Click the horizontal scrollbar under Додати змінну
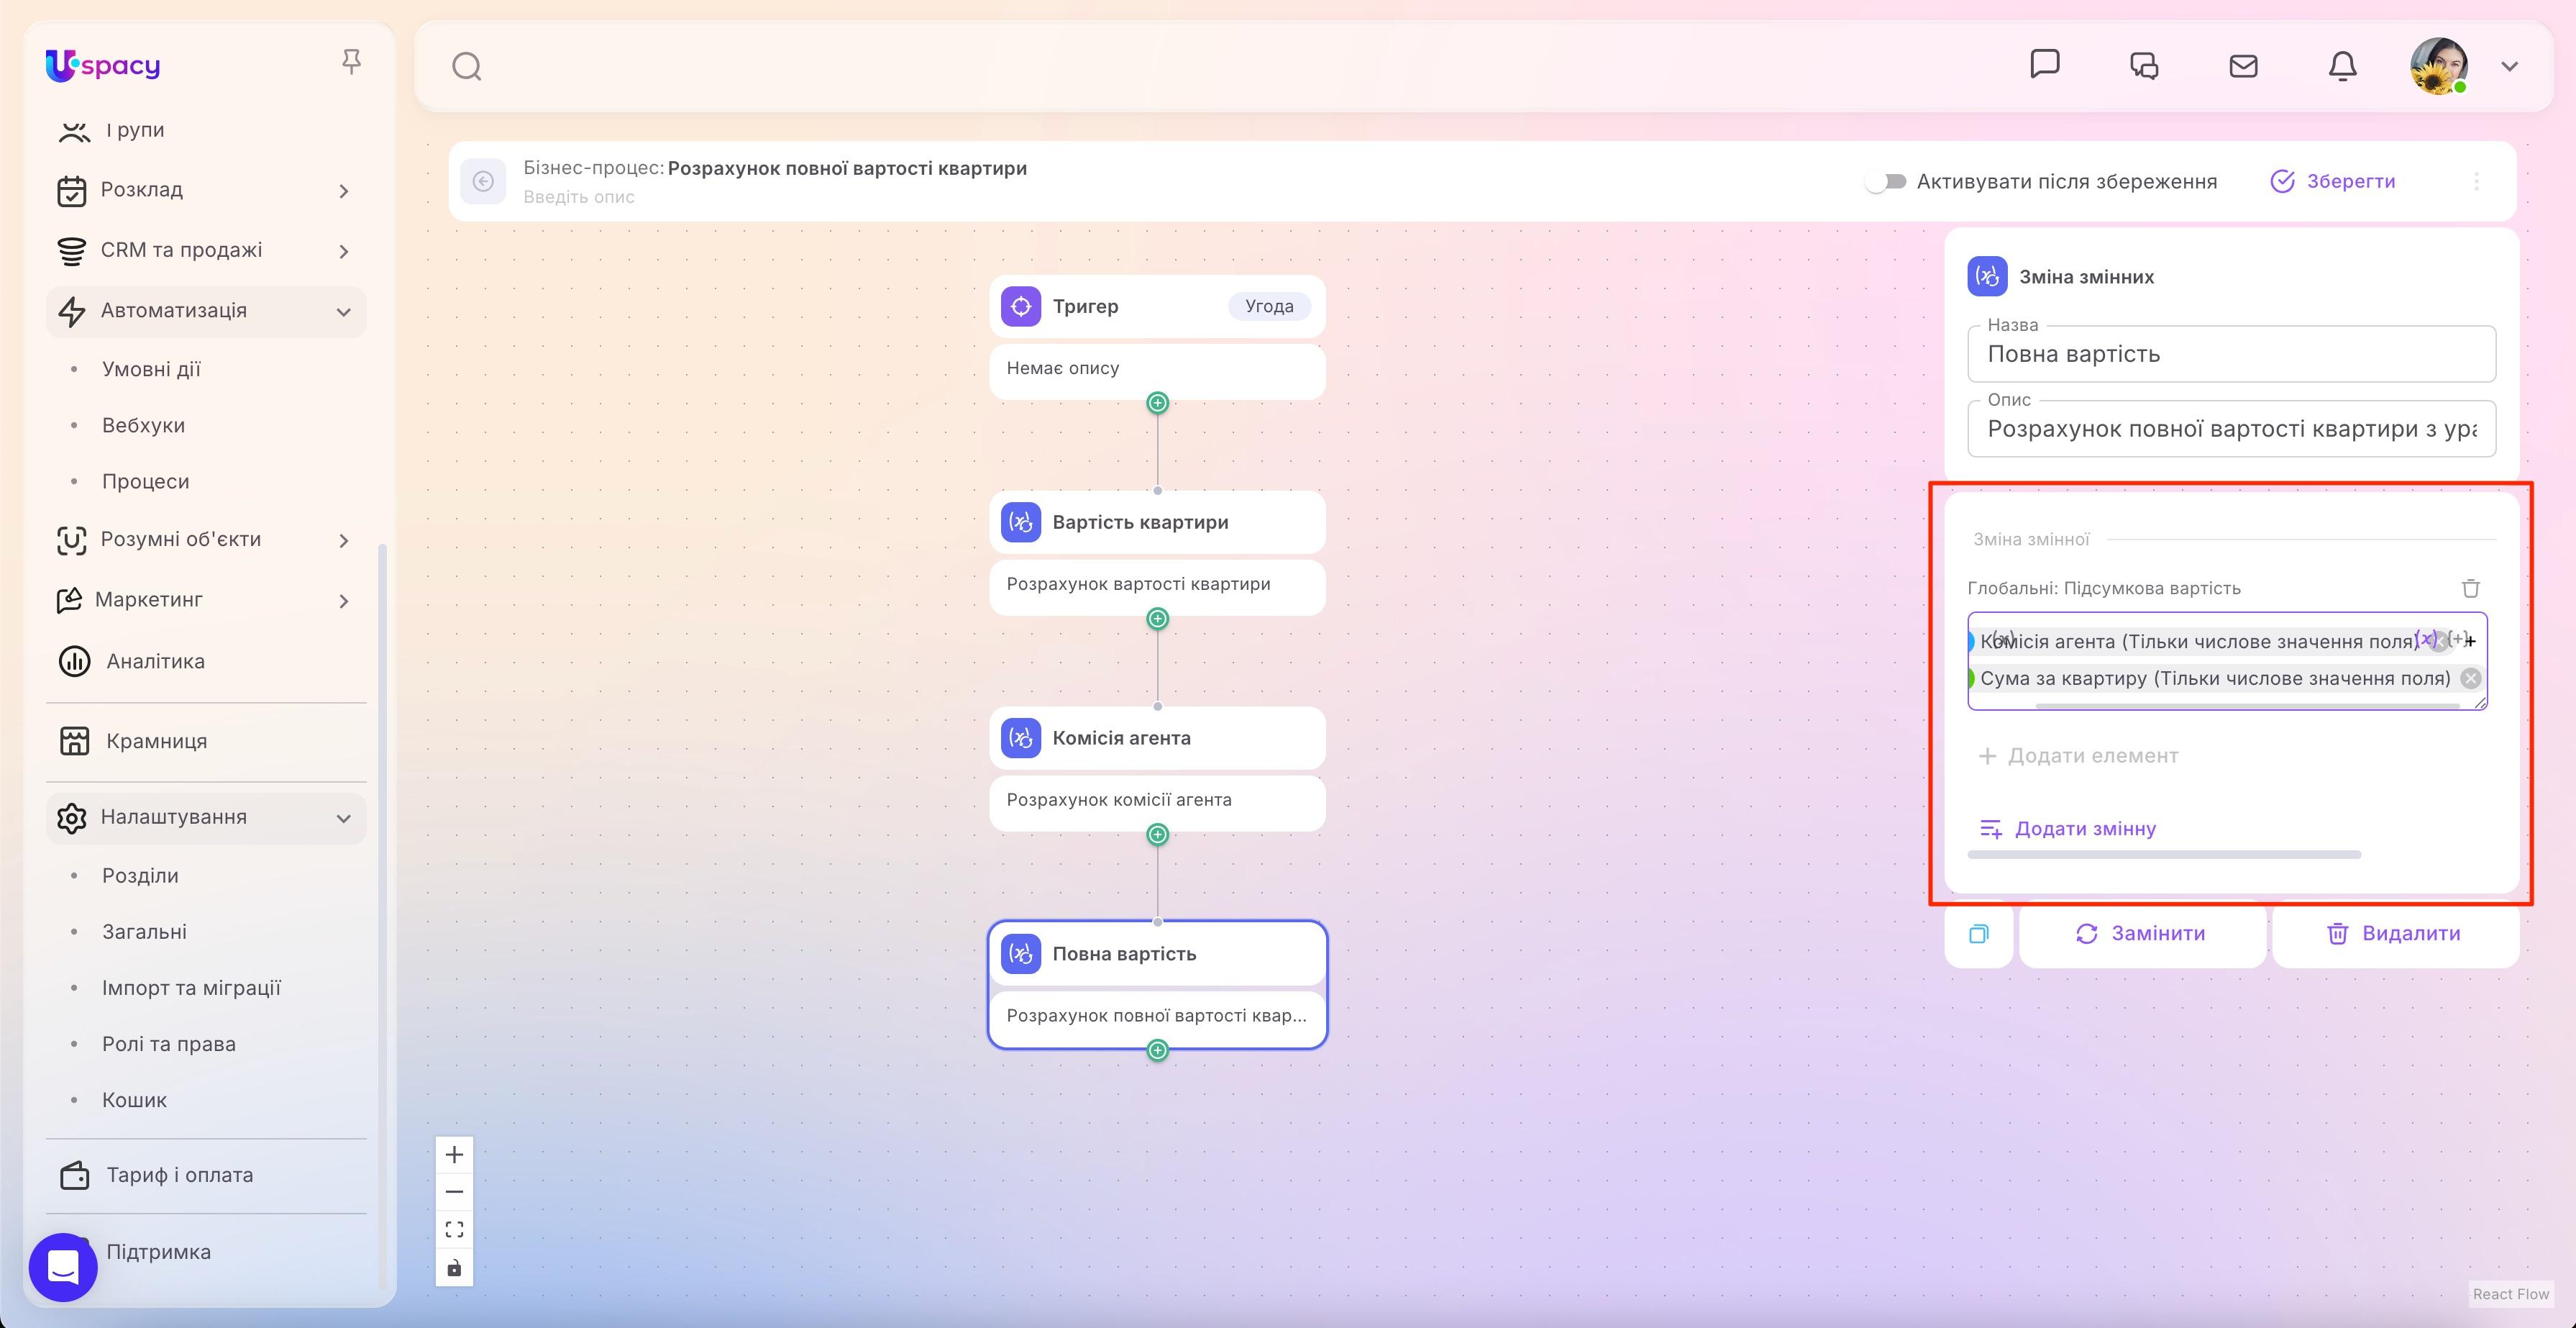This screenshot has height=1328, width=2576. click(2164, 855)
